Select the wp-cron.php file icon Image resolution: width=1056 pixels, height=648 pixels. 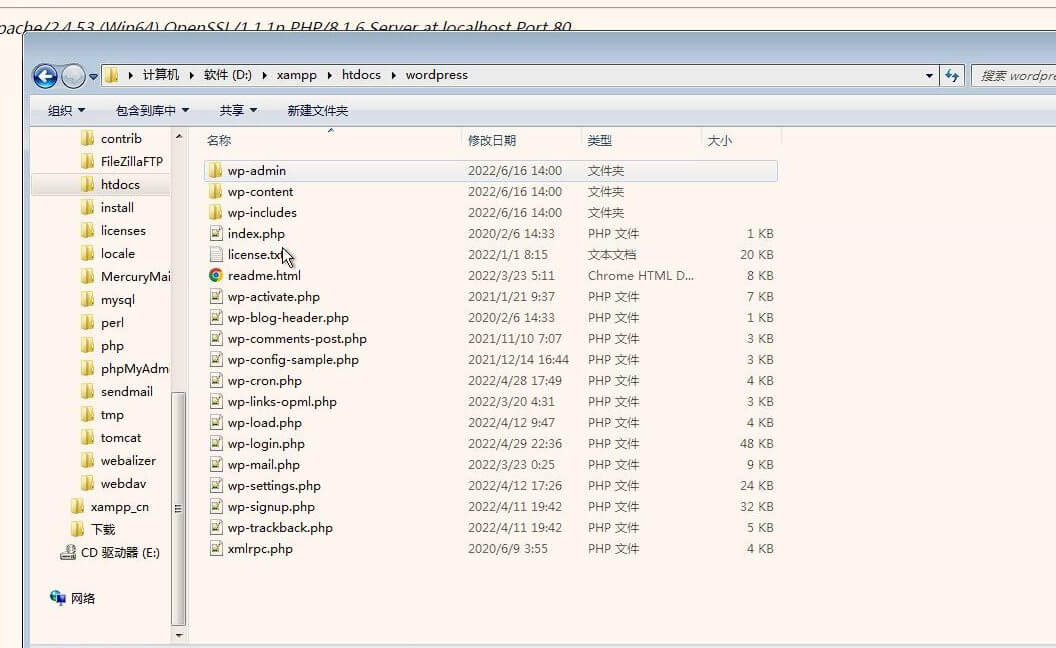pyautogui.click(x=216, y=380)
